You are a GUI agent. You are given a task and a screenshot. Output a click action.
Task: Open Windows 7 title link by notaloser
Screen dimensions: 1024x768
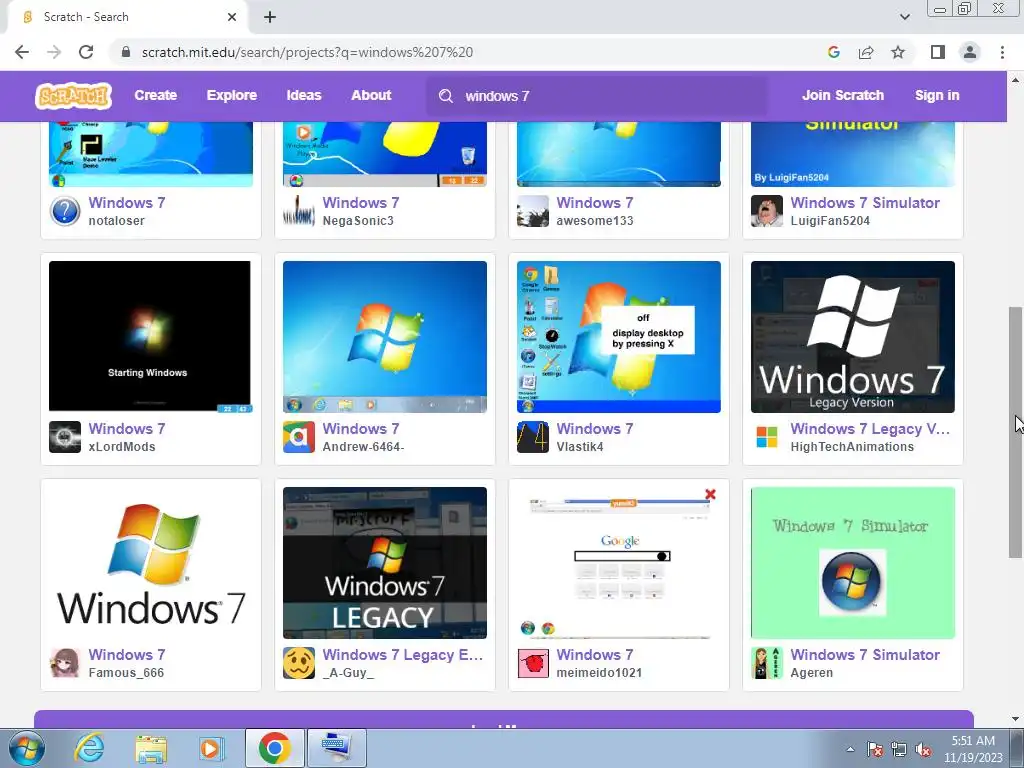tap(127, 203)
